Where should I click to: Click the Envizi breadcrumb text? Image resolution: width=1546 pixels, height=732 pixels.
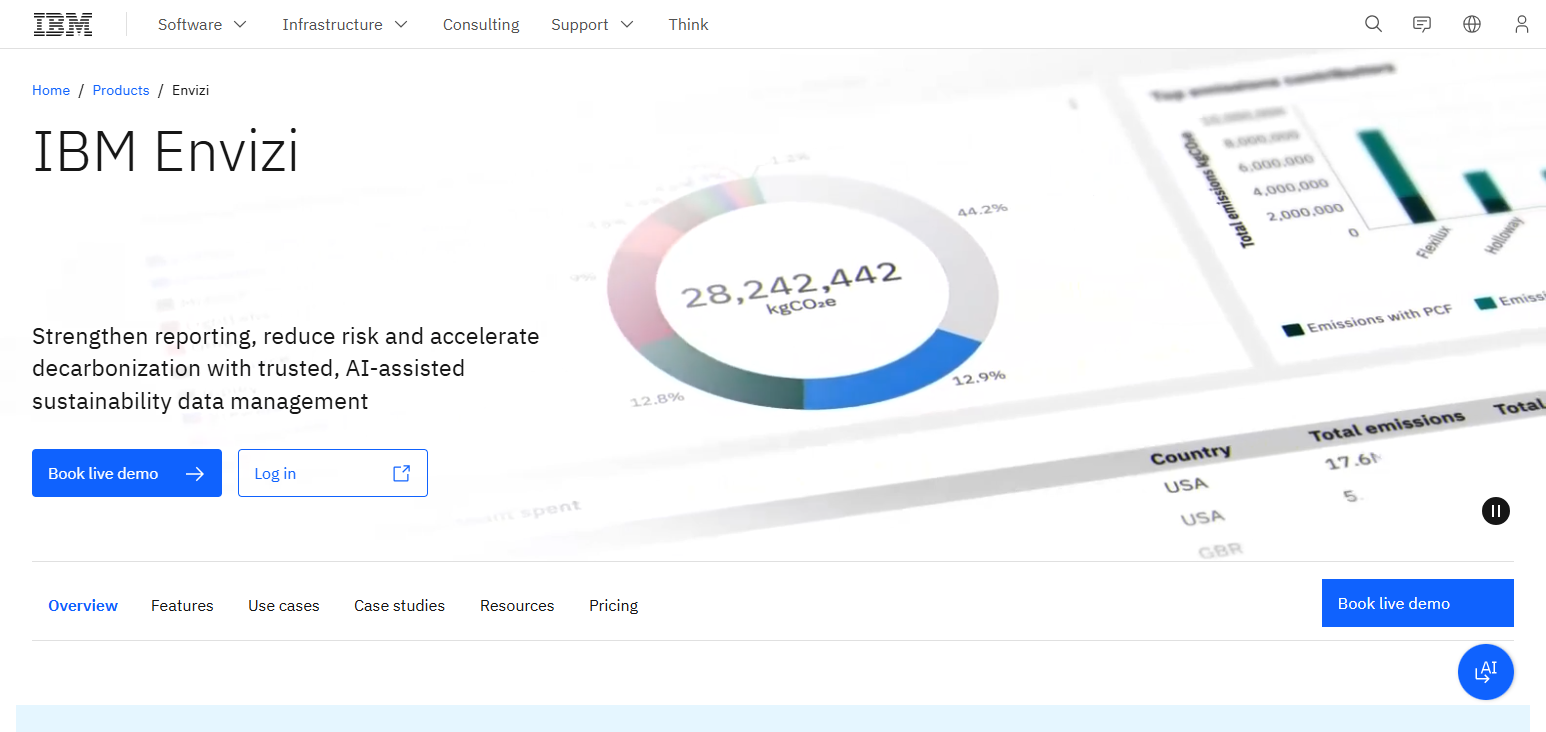(190, 90)
